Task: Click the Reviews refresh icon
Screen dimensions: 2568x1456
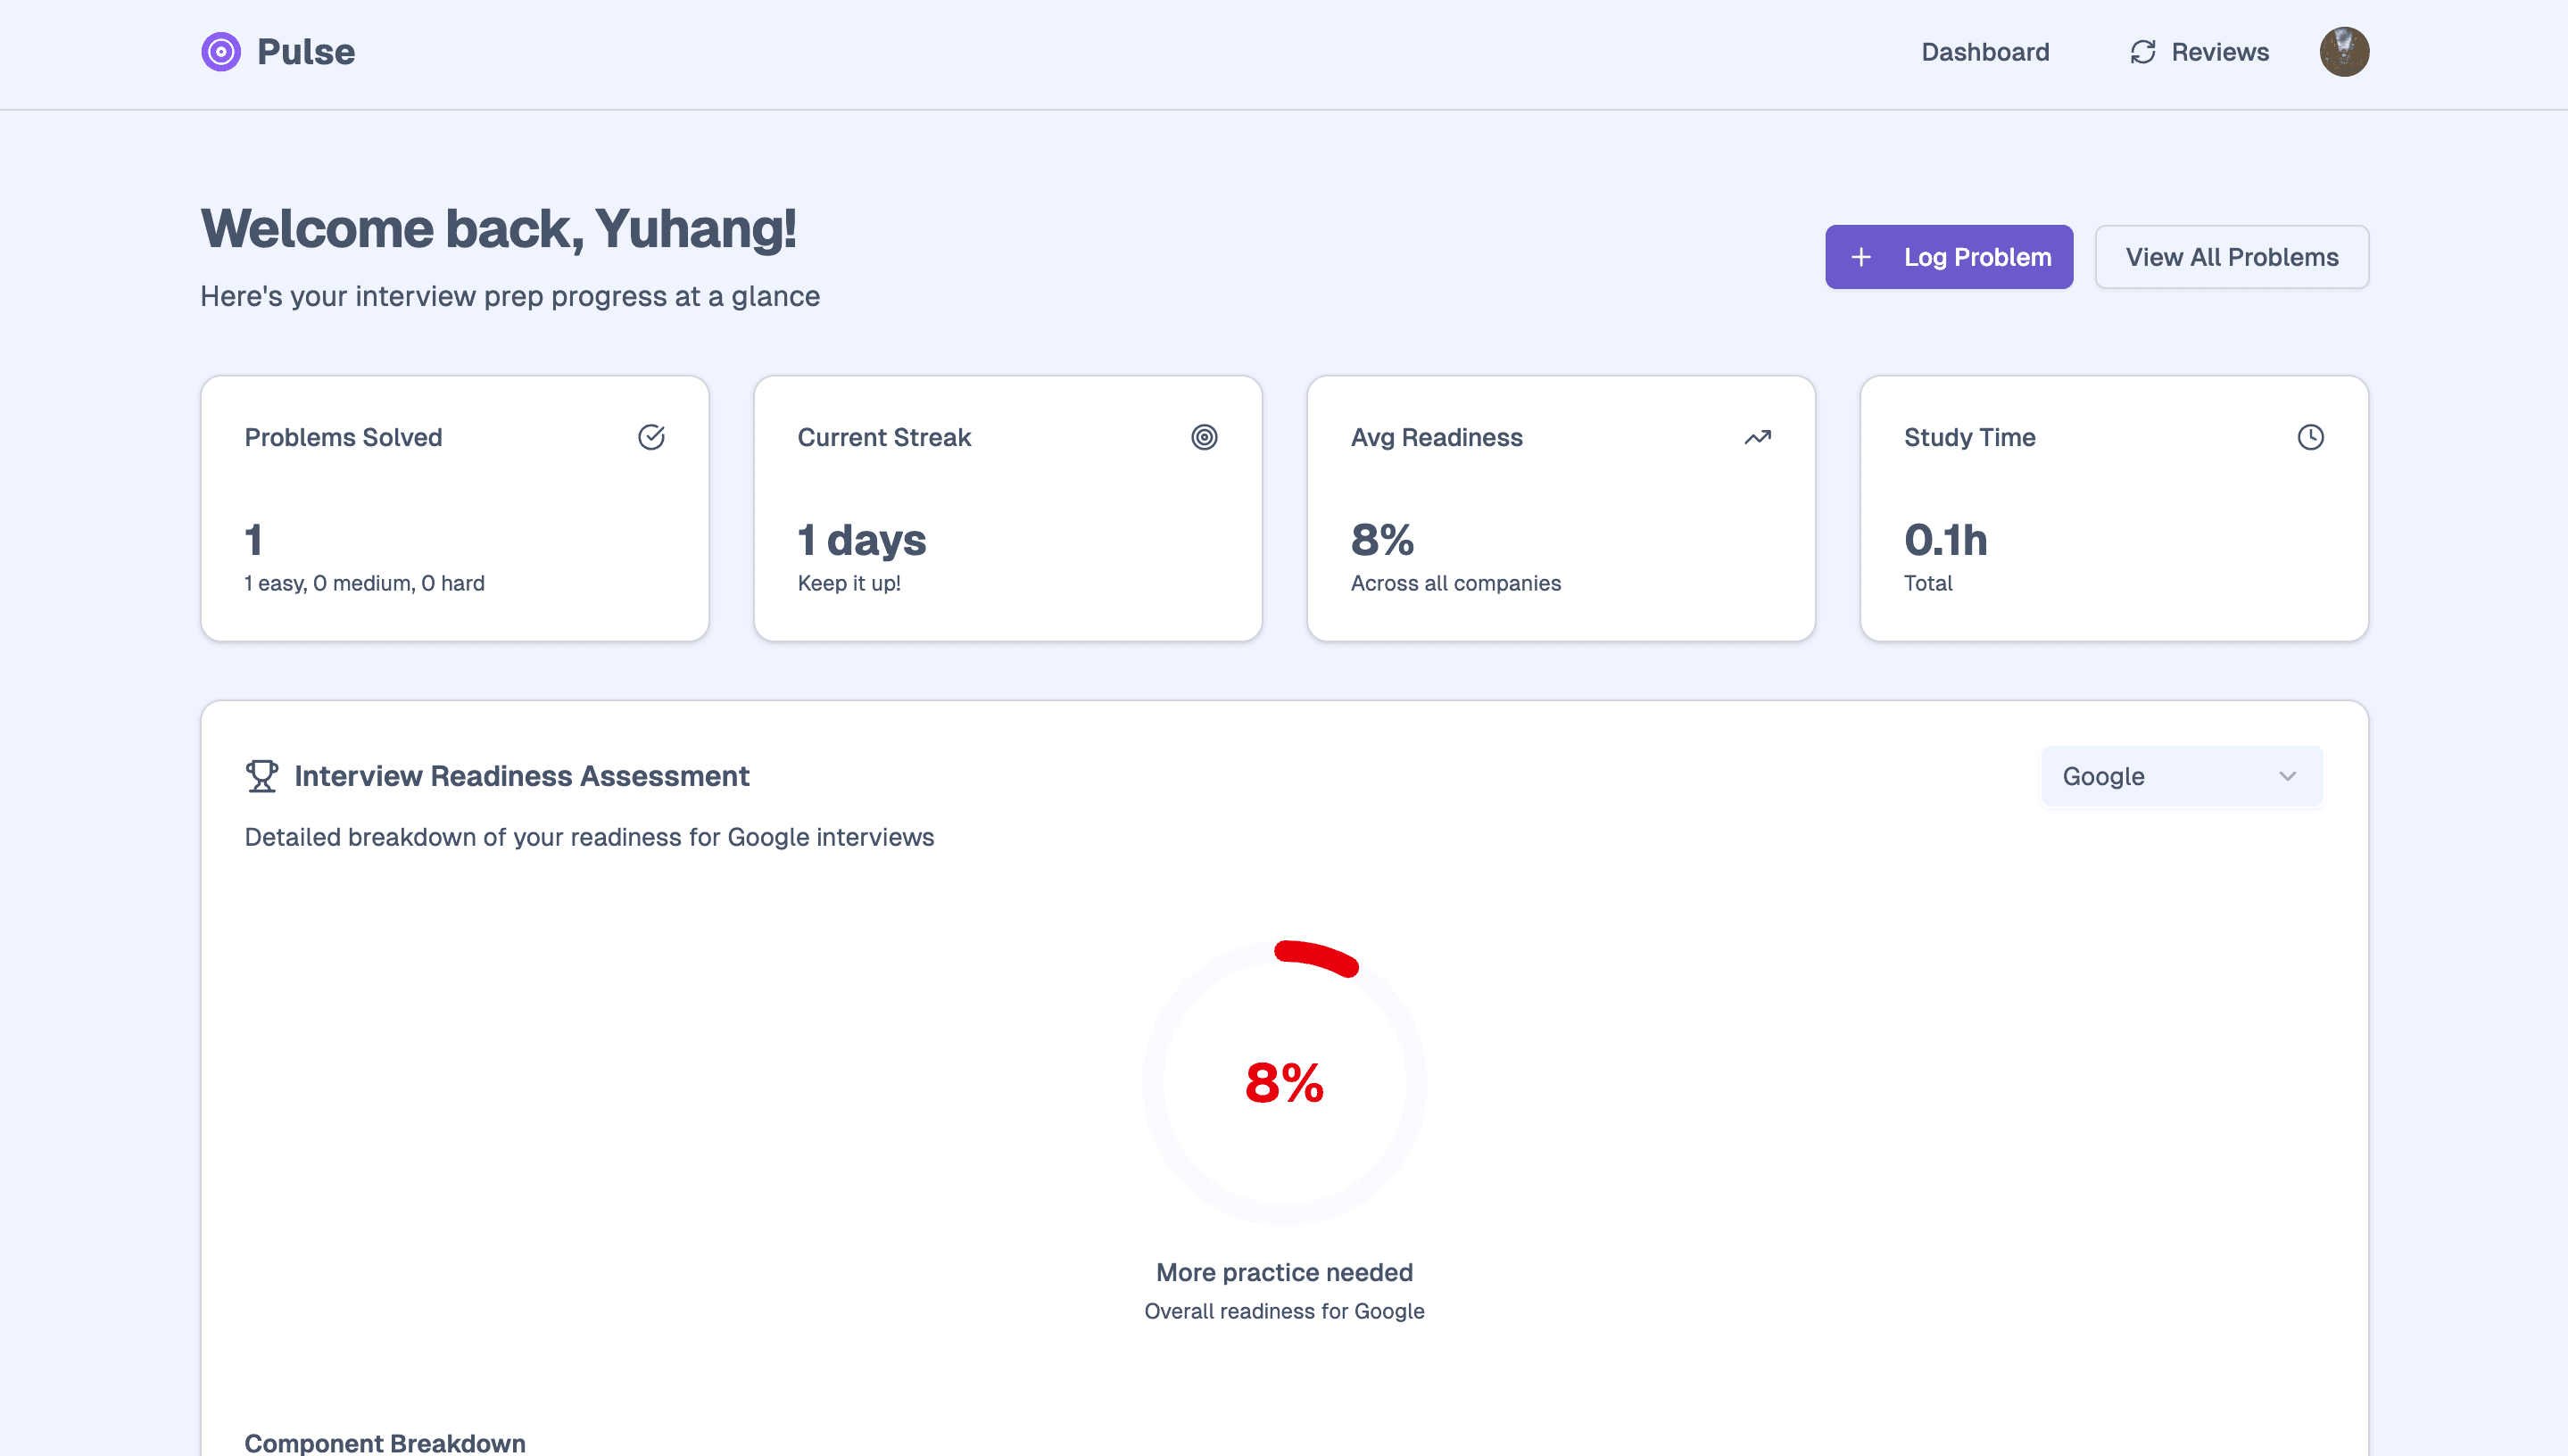Action: [x=2142, y=52]
